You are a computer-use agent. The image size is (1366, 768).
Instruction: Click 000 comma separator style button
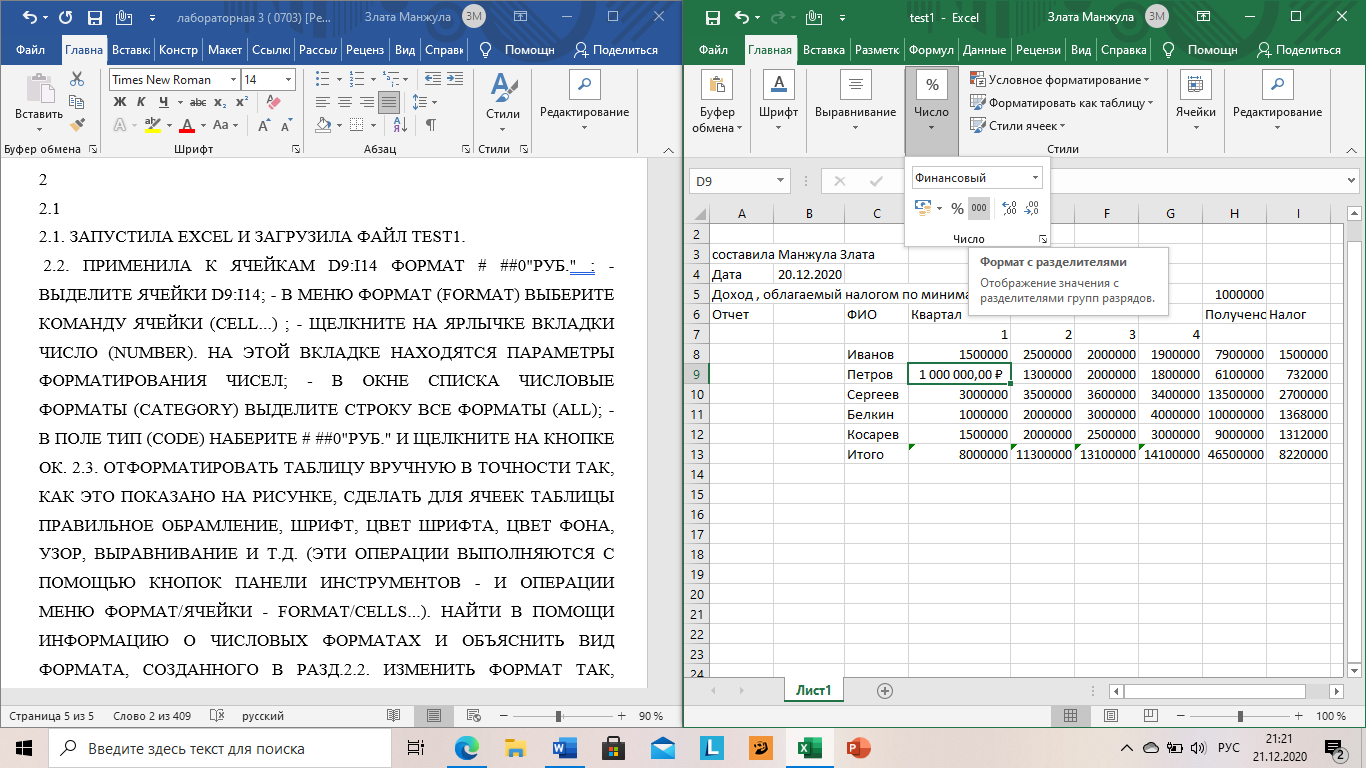tap(979, 208)
